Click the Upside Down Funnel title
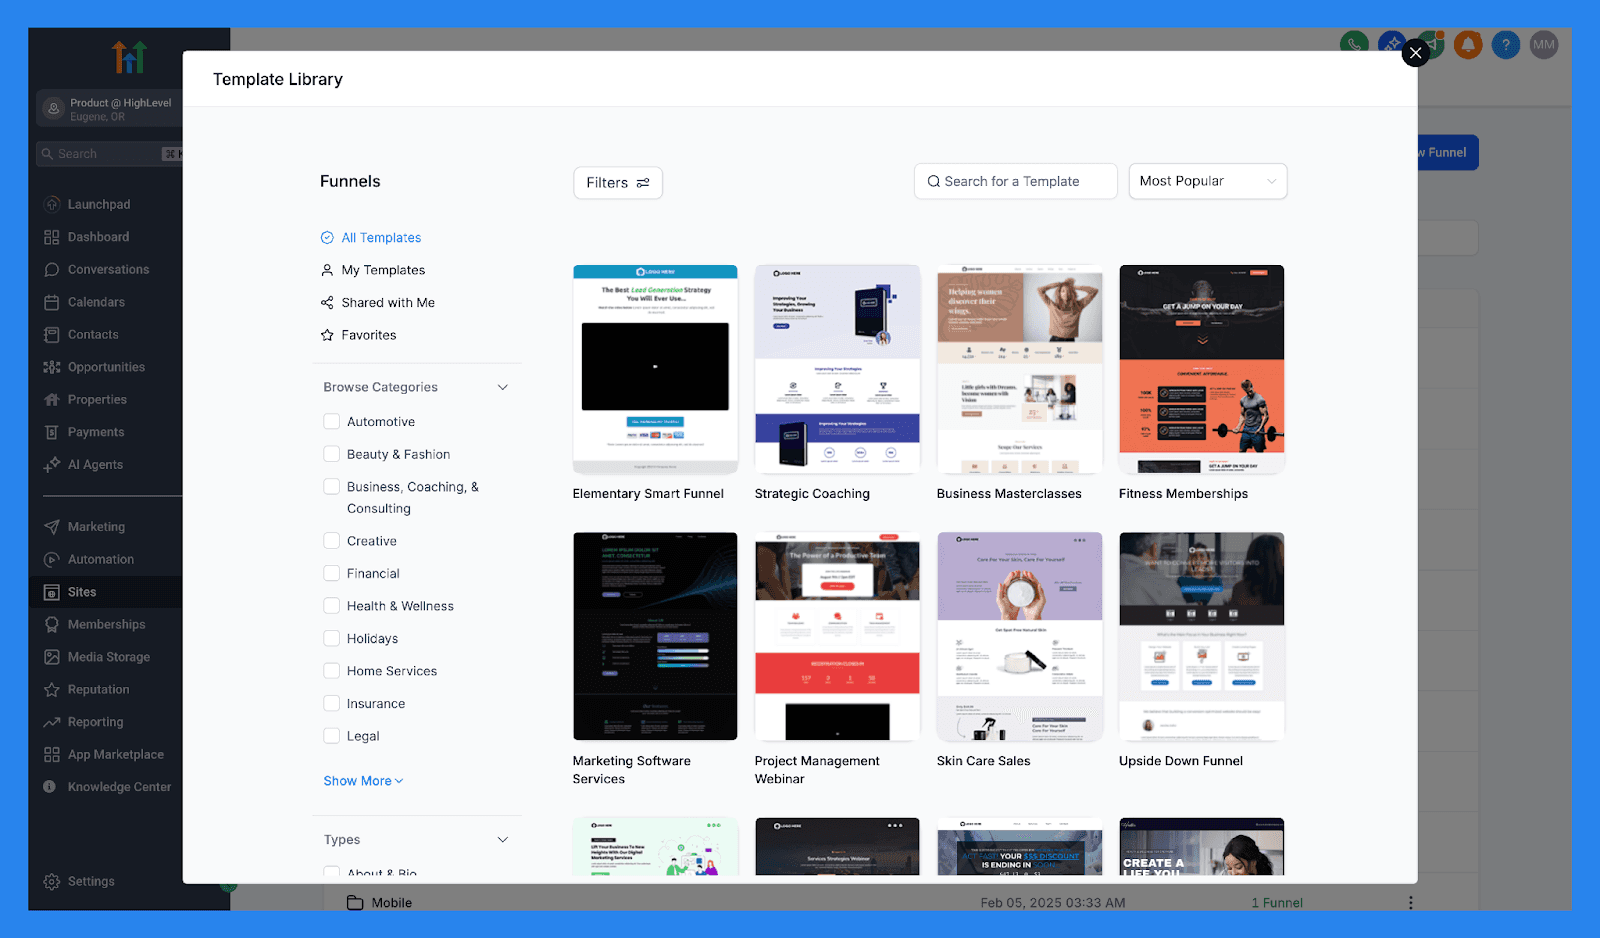Image resolution: width=1600 pixels, height=938 pixels. pyautogui.click(x=1181, y=761)
